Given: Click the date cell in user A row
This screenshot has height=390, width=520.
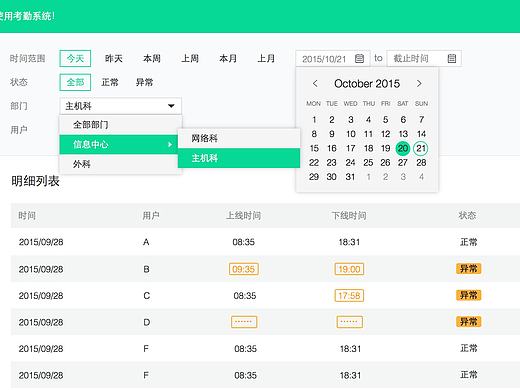Looking at the screenshot, I should (x=41, y=242).
